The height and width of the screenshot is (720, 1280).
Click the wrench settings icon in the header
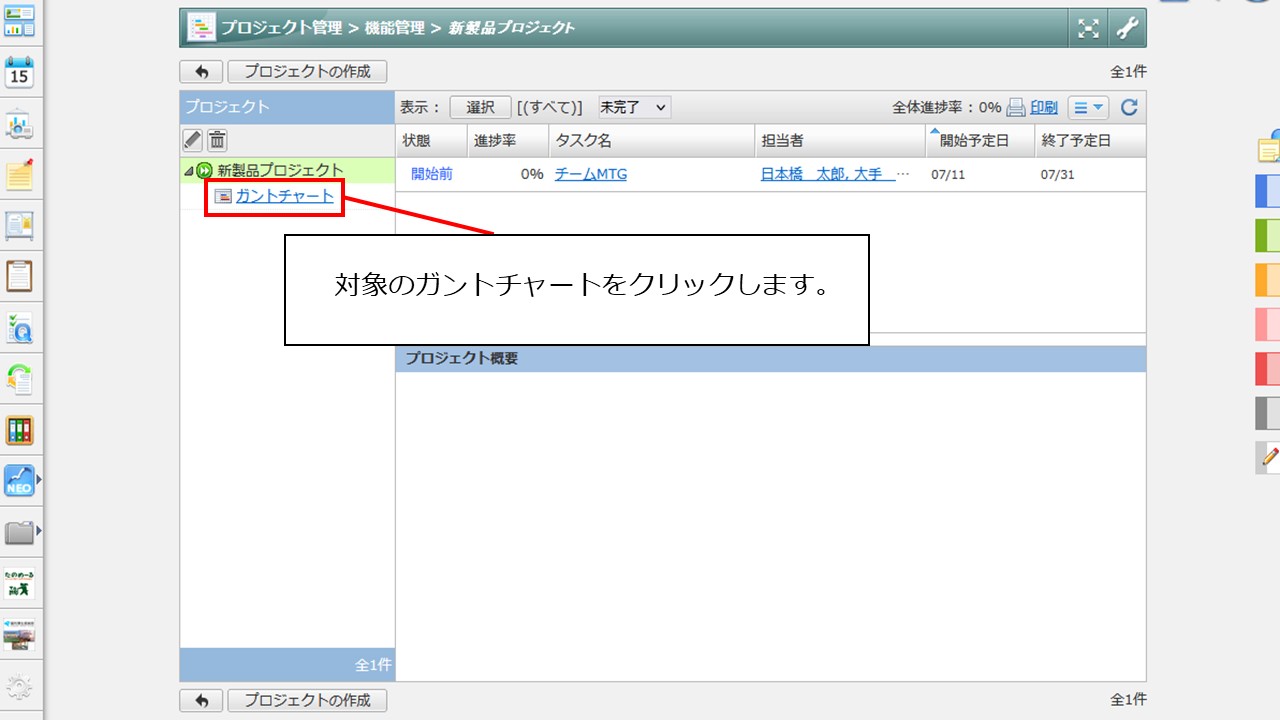1127,28
